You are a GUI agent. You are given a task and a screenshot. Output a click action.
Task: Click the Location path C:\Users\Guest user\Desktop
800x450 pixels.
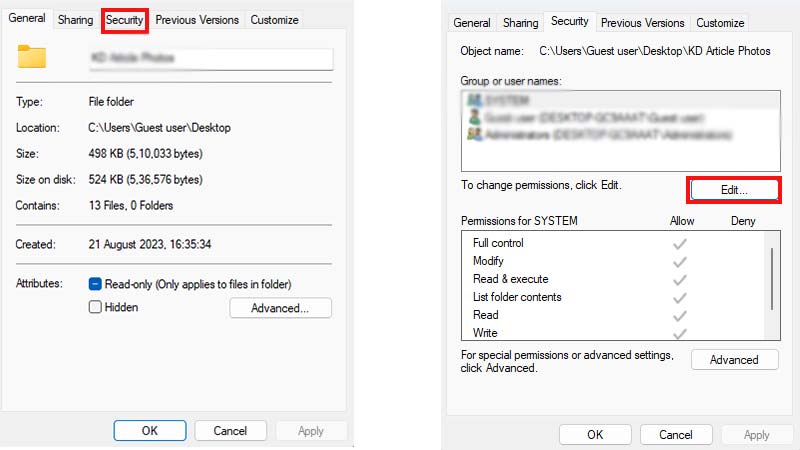point(159,128)
